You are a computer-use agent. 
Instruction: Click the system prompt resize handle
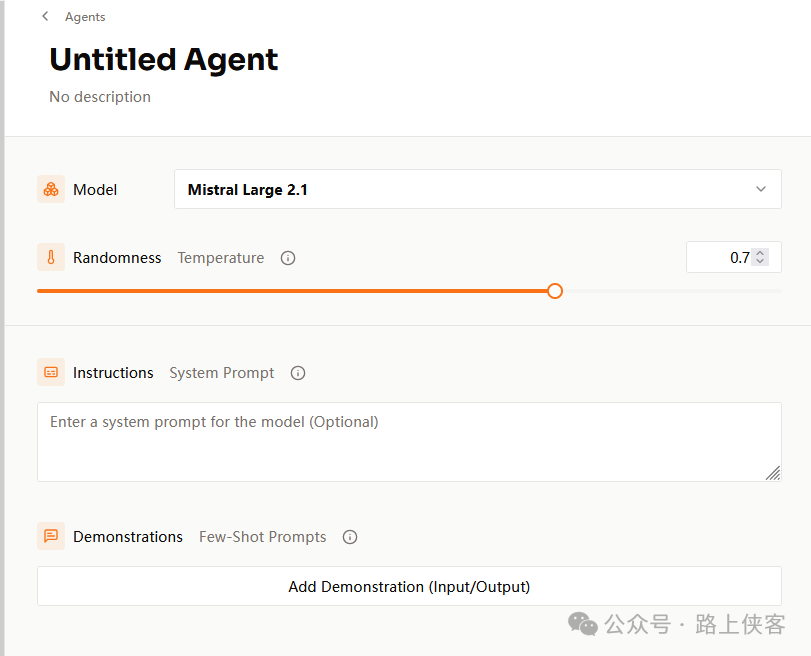(773, 473)
